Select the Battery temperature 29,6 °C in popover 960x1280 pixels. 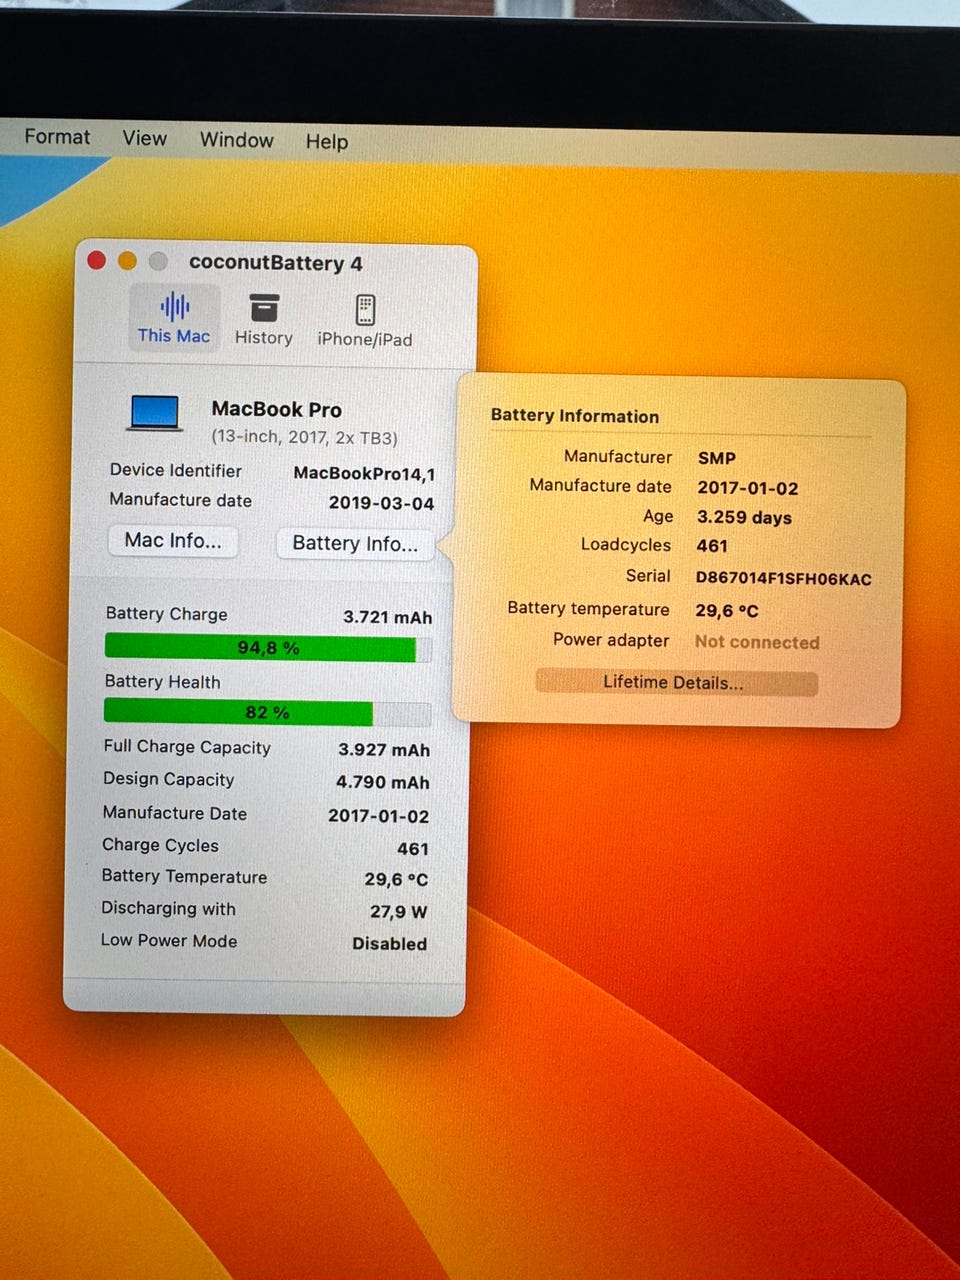click(x=727, y=610)
